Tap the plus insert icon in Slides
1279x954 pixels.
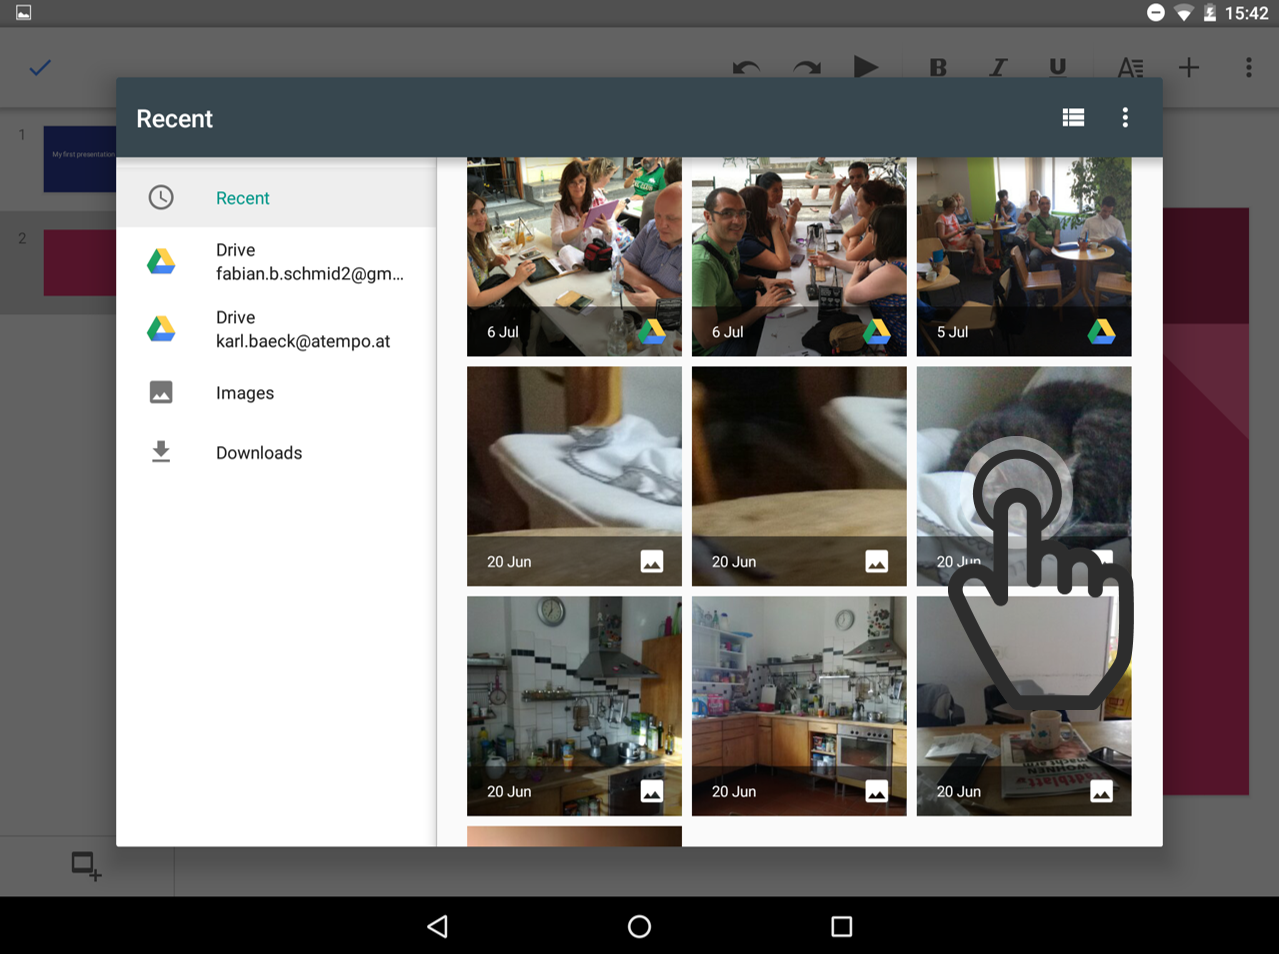[x=1189, y=67]
